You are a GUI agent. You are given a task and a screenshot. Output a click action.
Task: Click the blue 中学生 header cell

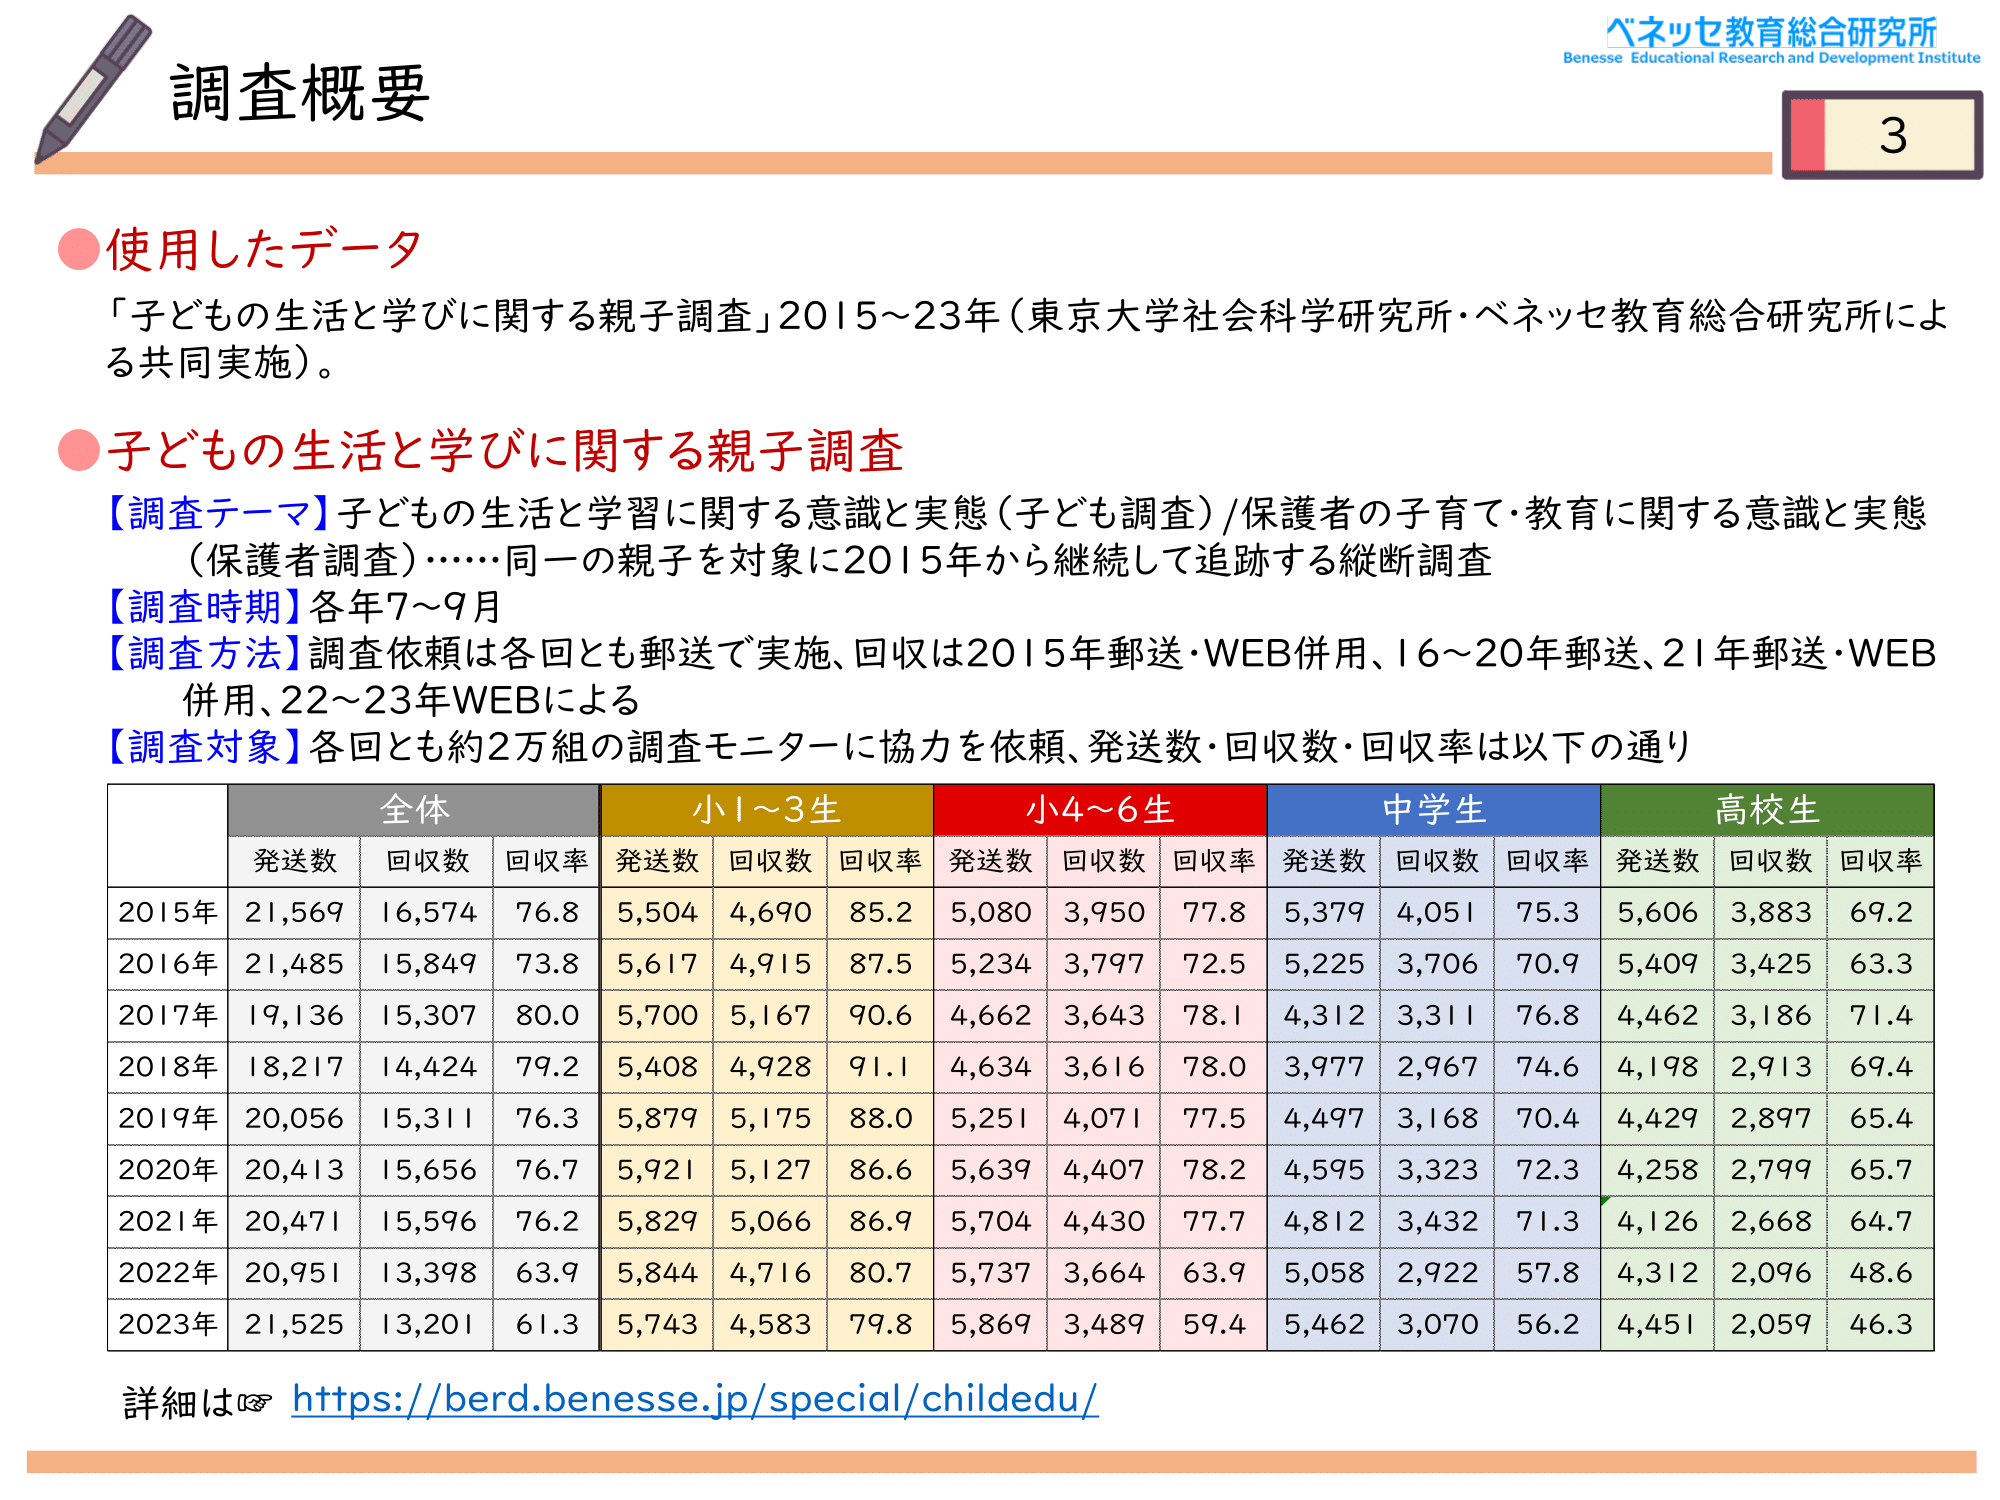coord(1433,810)
